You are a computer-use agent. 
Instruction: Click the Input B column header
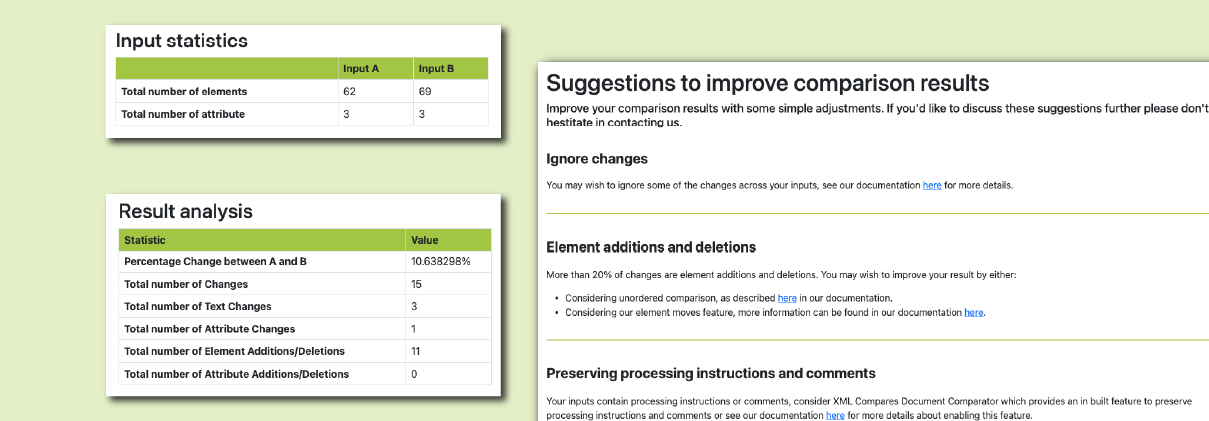click(x=436, y=69)
